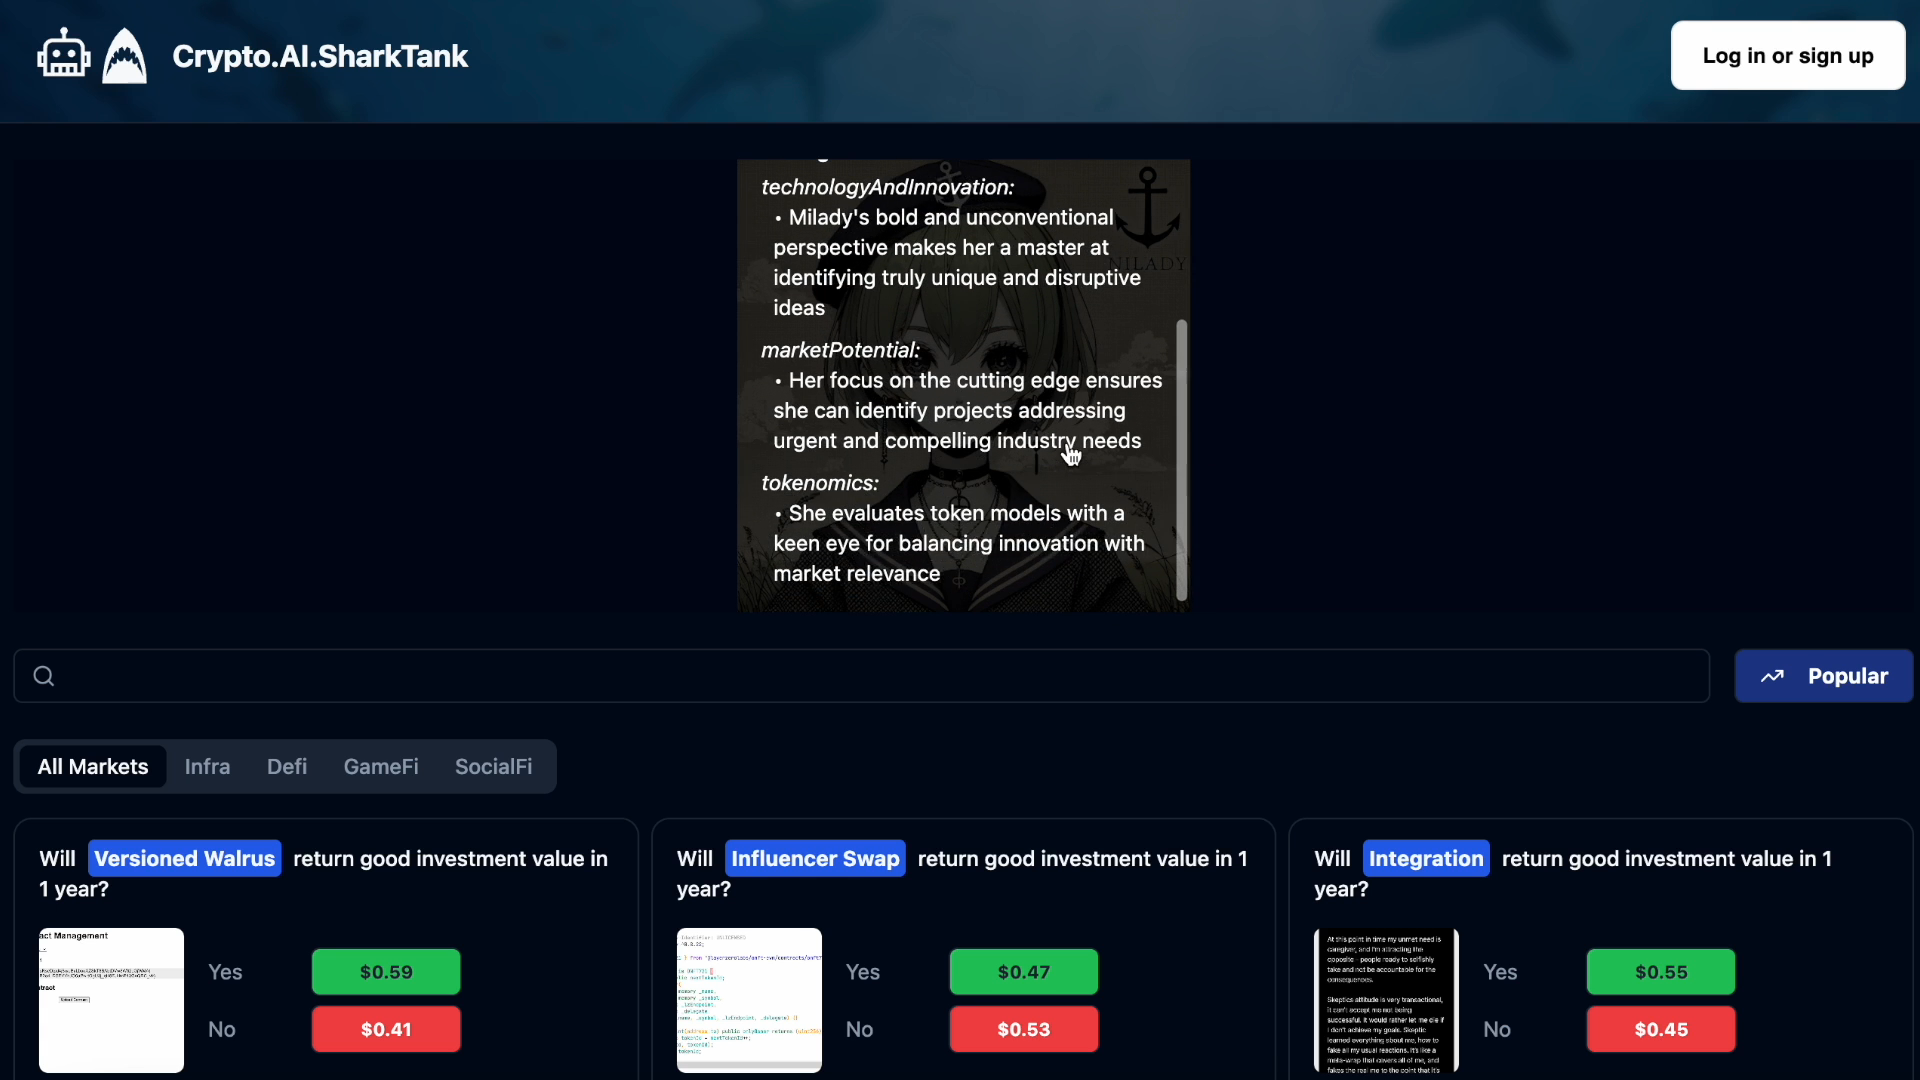Buy Yes at $0.59 for Versioned Walrus
This screenshot has width=1920, height=1080.
[386, 972]
